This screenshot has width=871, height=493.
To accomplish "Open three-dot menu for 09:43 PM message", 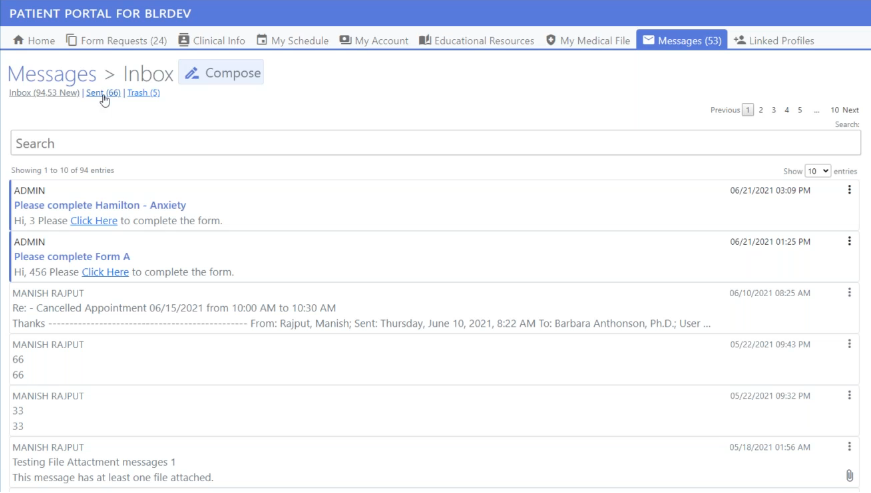I will coord(849,344).
